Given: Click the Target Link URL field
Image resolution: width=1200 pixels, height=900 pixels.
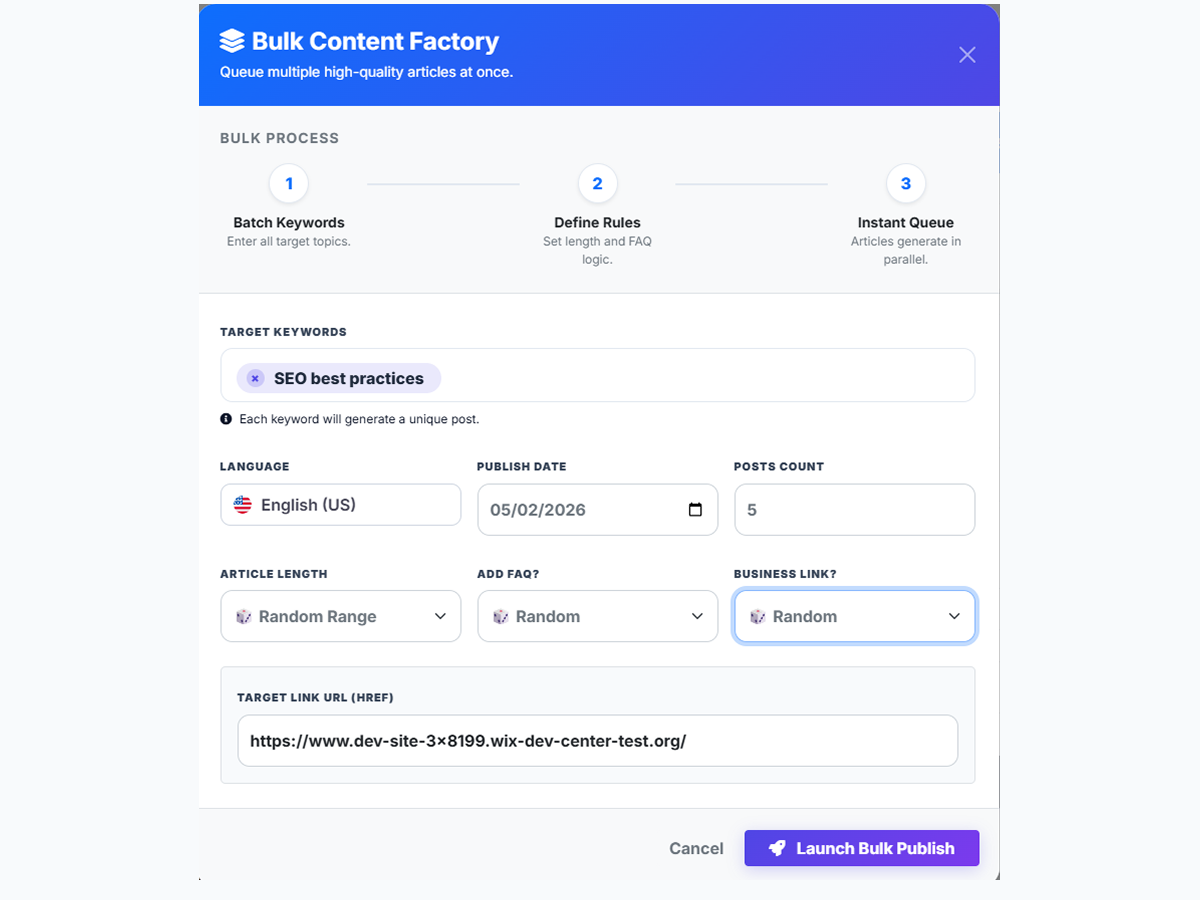Looking at the screenshot, I should click(597, 741).
